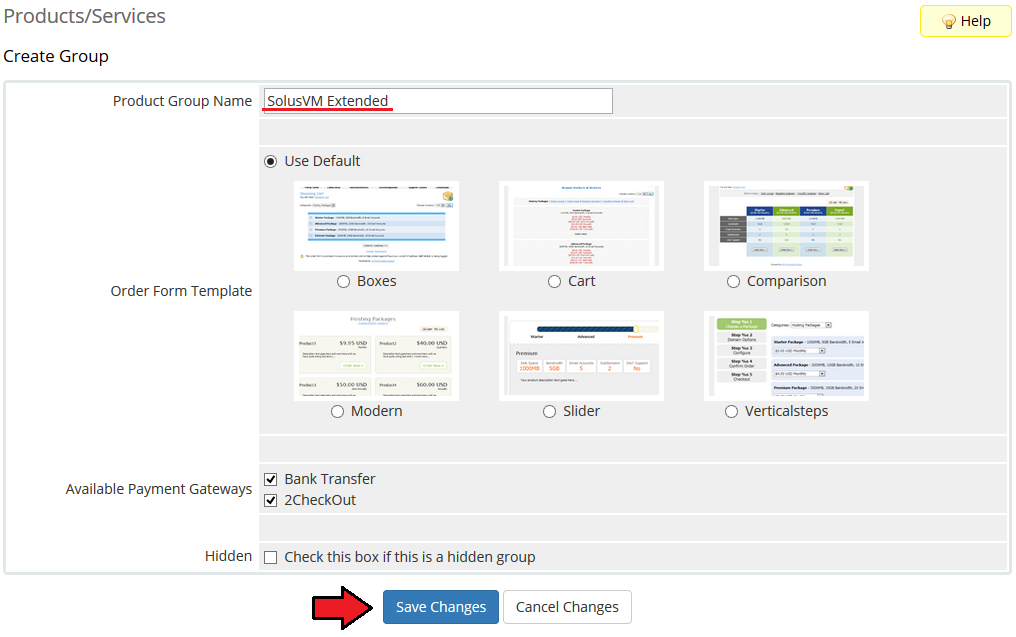This screenshot has width=1016, height=637.
Task: Click the Available Payment Gateways label
Action: coord(159,489)
